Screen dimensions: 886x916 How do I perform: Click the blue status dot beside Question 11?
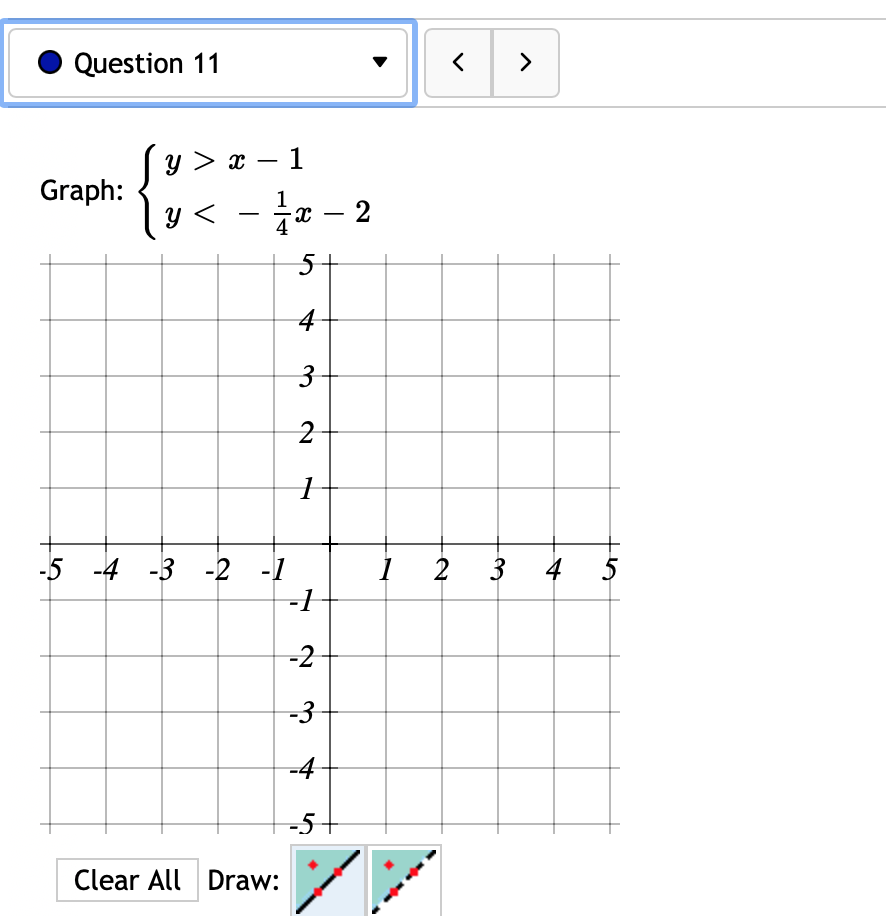point(48,62)
